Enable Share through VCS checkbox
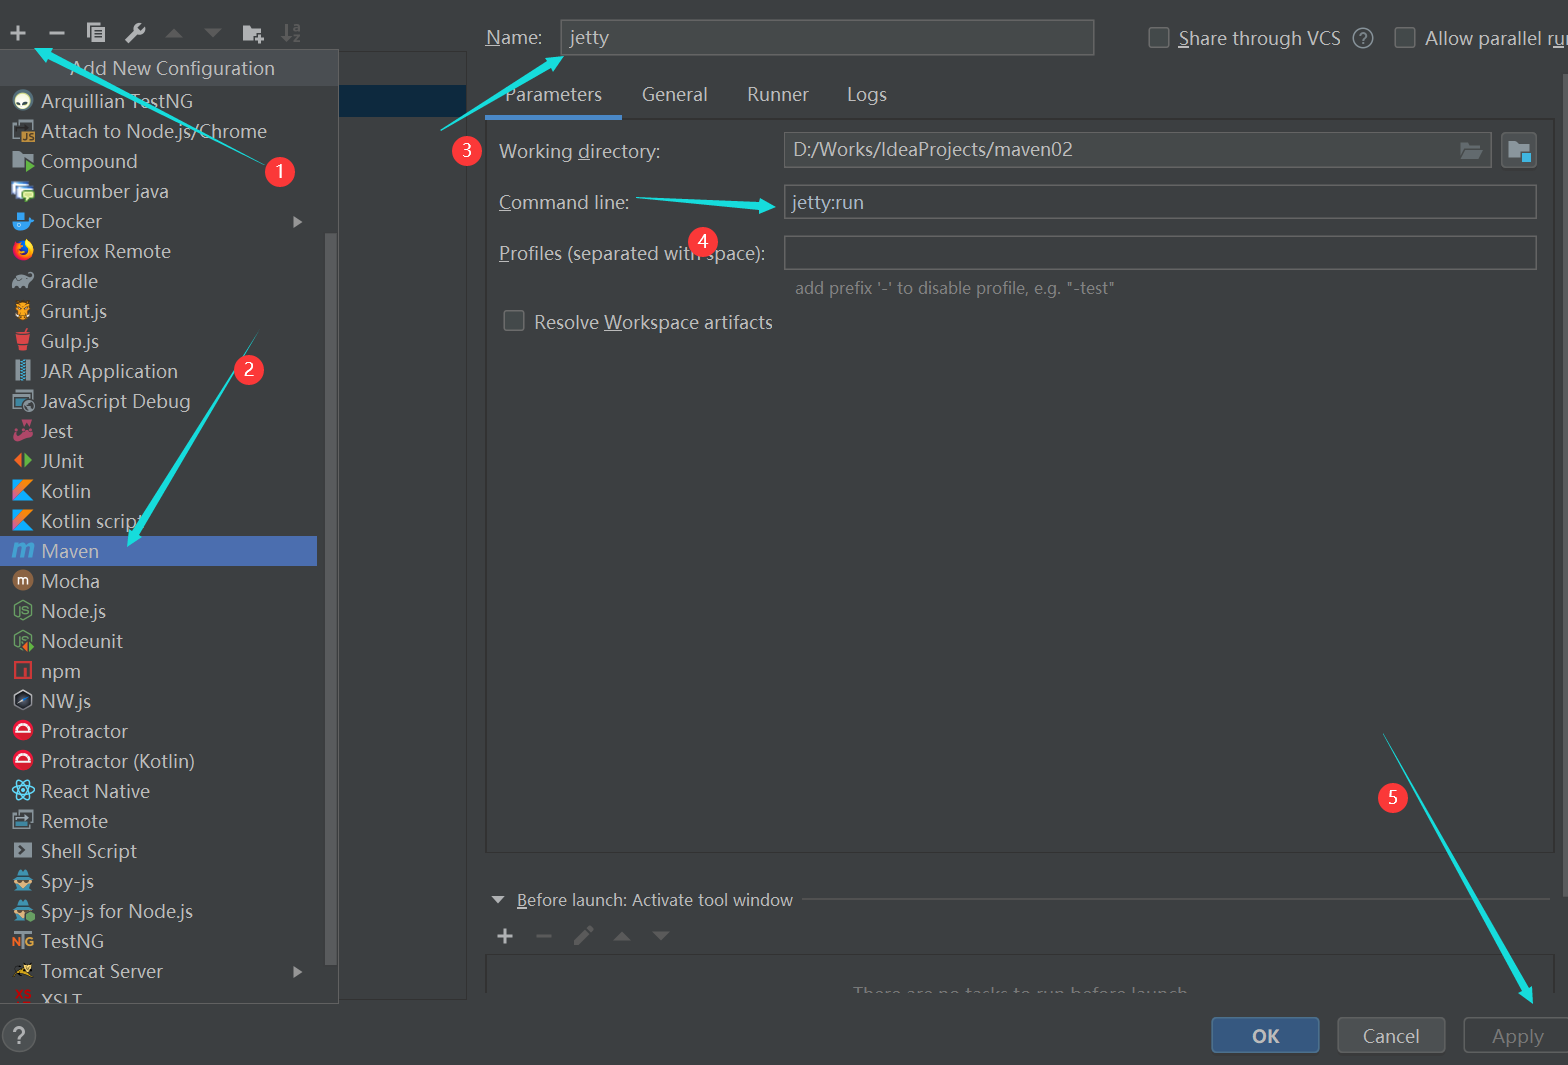This screenshot has width=1568, height=1065. (x=1159, y=38)
